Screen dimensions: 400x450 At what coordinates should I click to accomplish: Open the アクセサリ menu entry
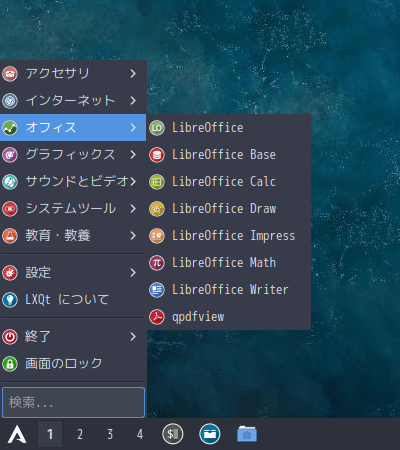(73, 74)
